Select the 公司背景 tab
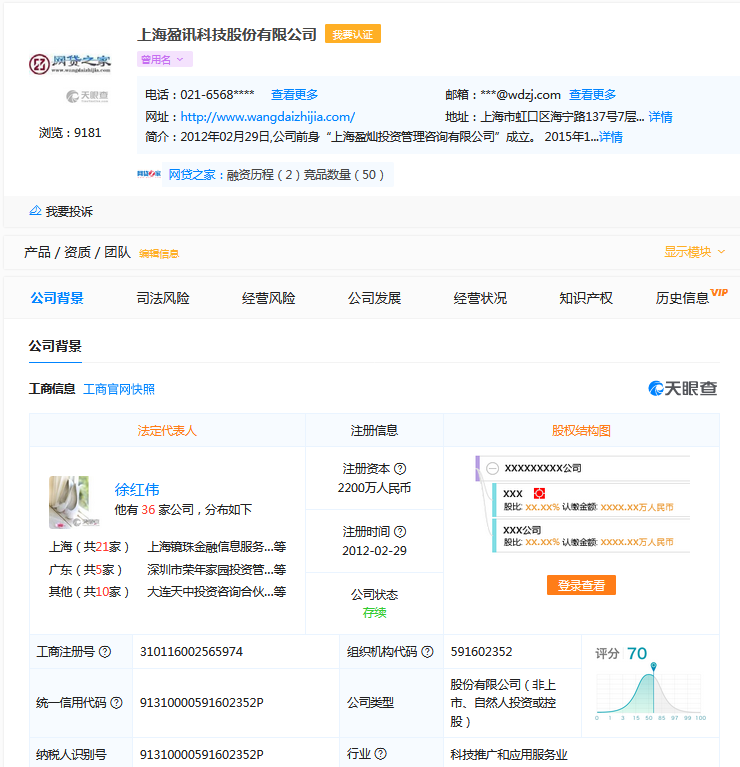 (x=57, y=298)
